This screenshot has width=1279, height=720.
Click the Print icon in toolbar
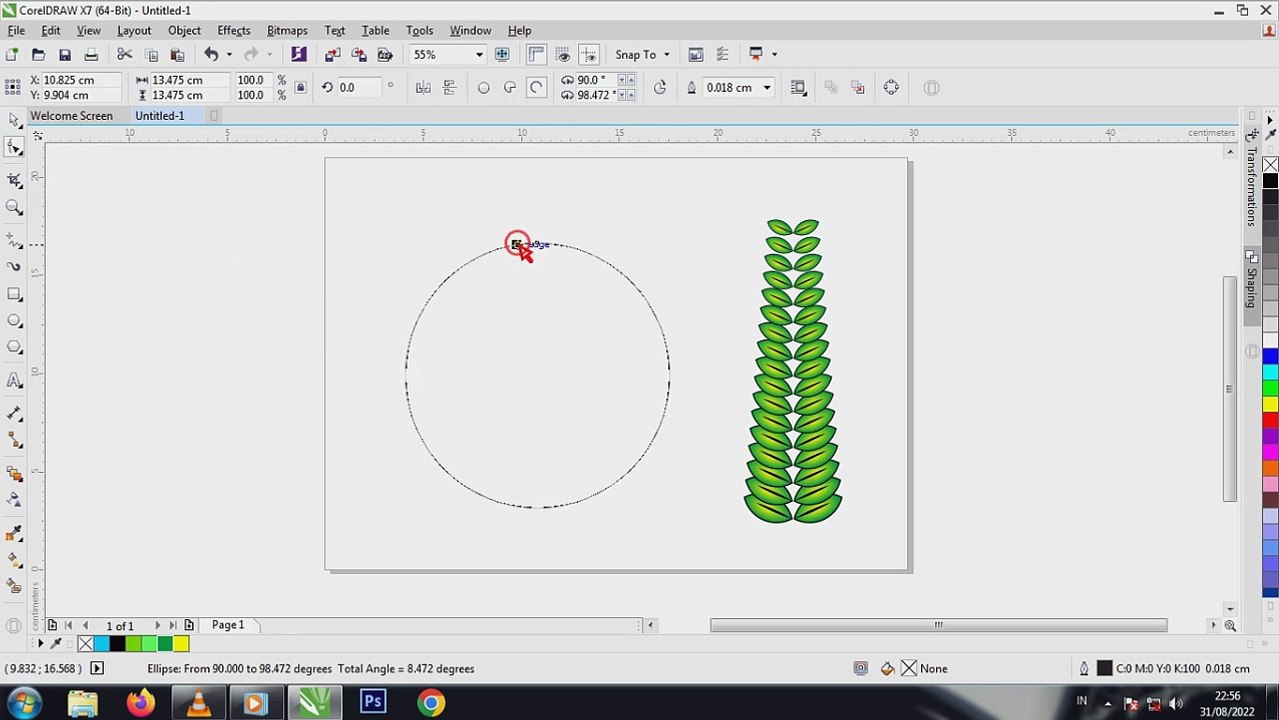tap(91, 55)
